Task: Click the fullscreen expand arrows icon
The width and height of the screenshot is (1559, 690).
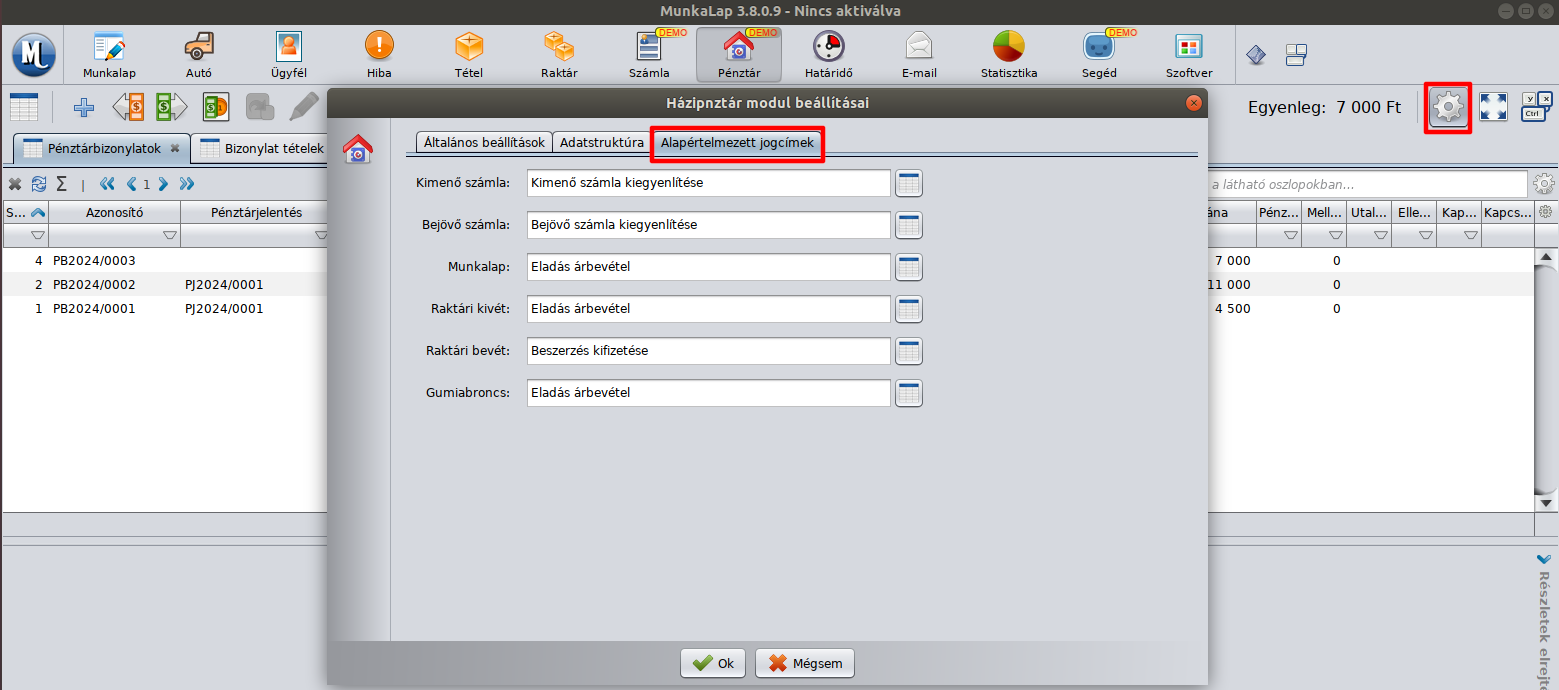Action: (1492, 107)
